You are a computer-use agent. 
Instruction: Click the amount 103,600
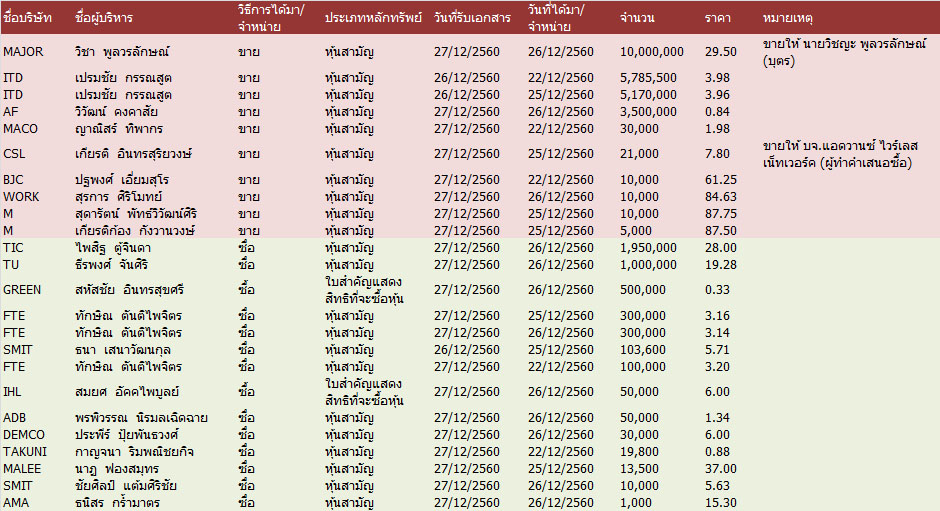[x=643, y=350]
